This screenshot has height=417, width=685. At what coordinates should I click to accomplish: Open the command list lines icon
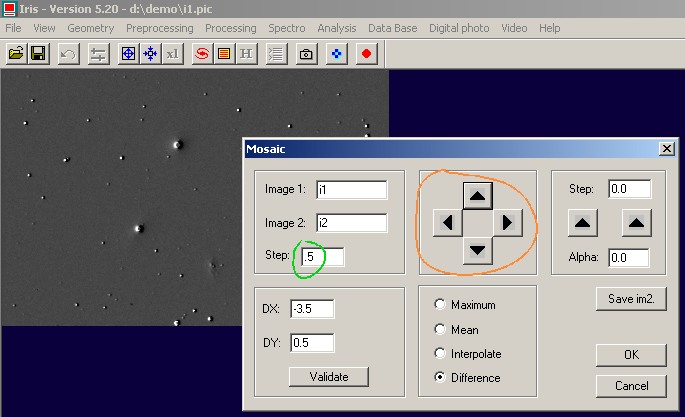276,54
